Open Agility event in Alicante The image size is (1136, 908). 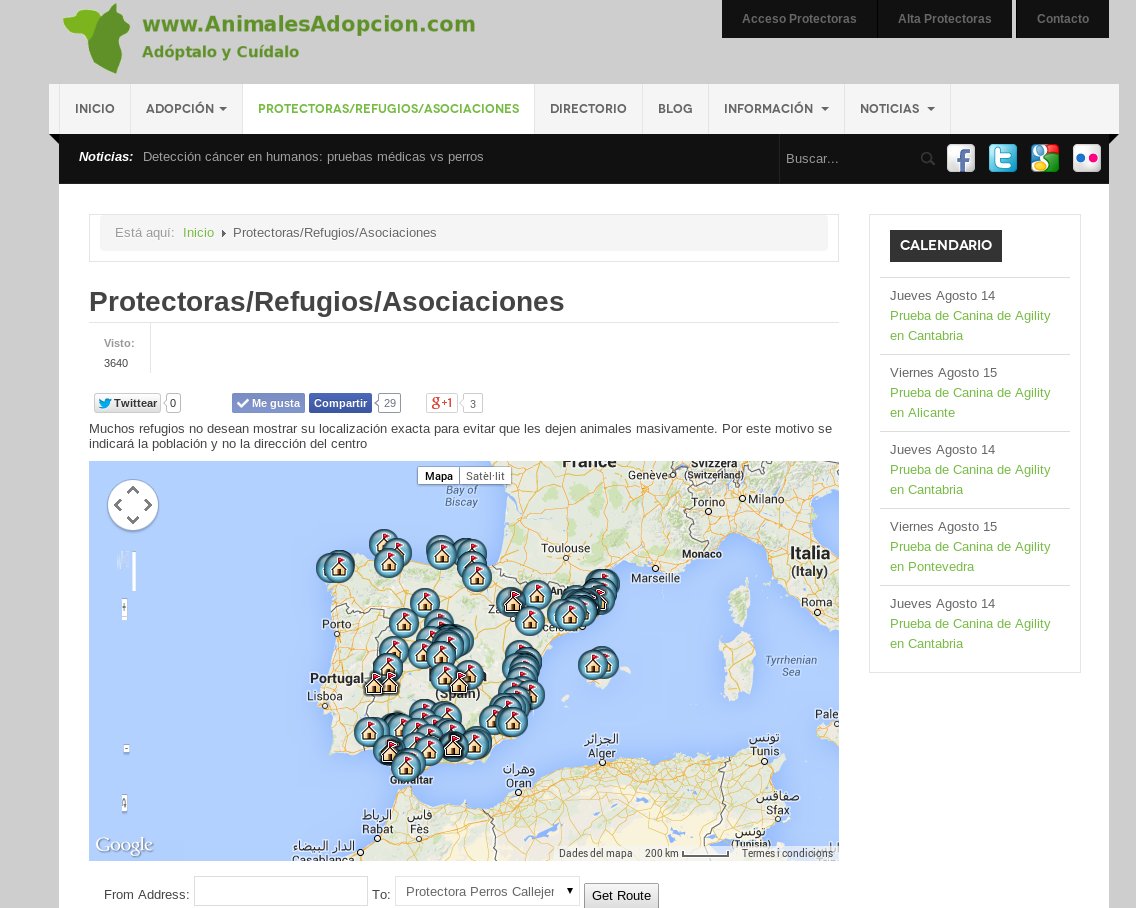(x=970, y=402)
